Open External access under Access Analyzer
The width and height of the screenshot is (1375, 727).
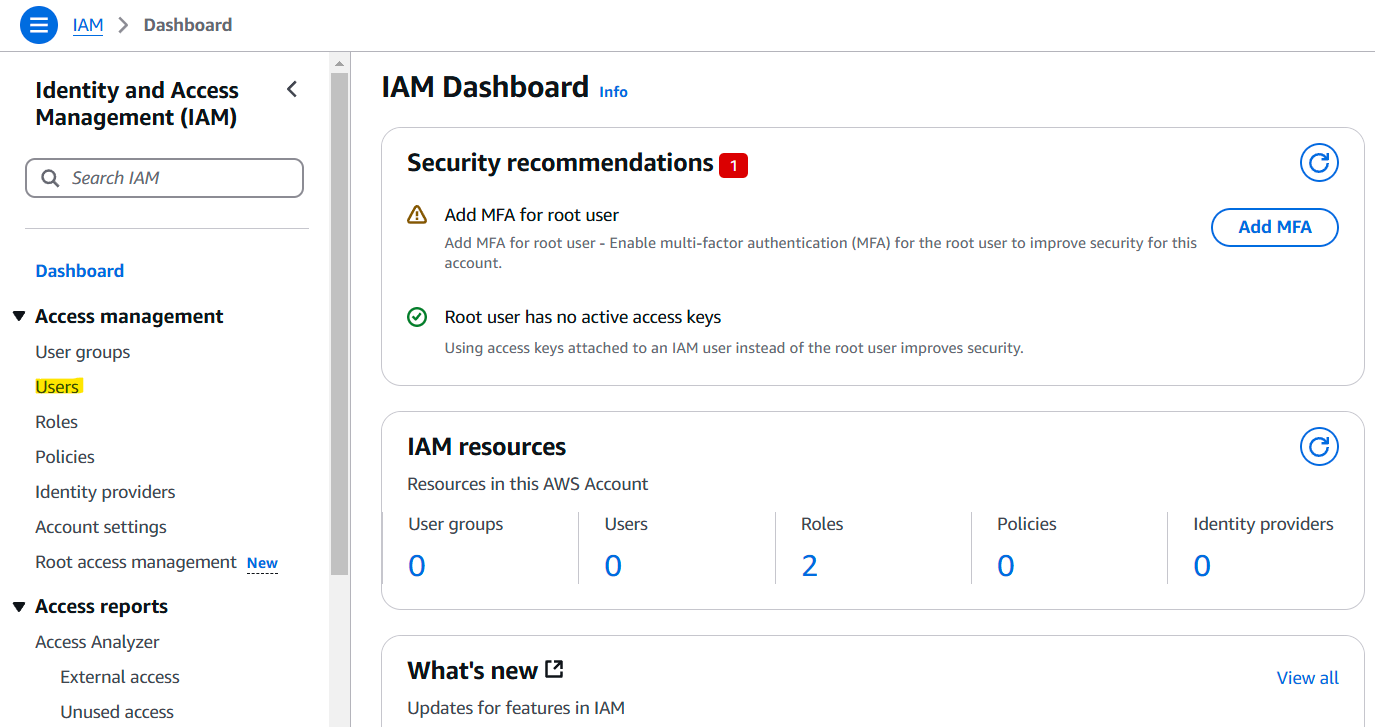(x=120, y=677)
